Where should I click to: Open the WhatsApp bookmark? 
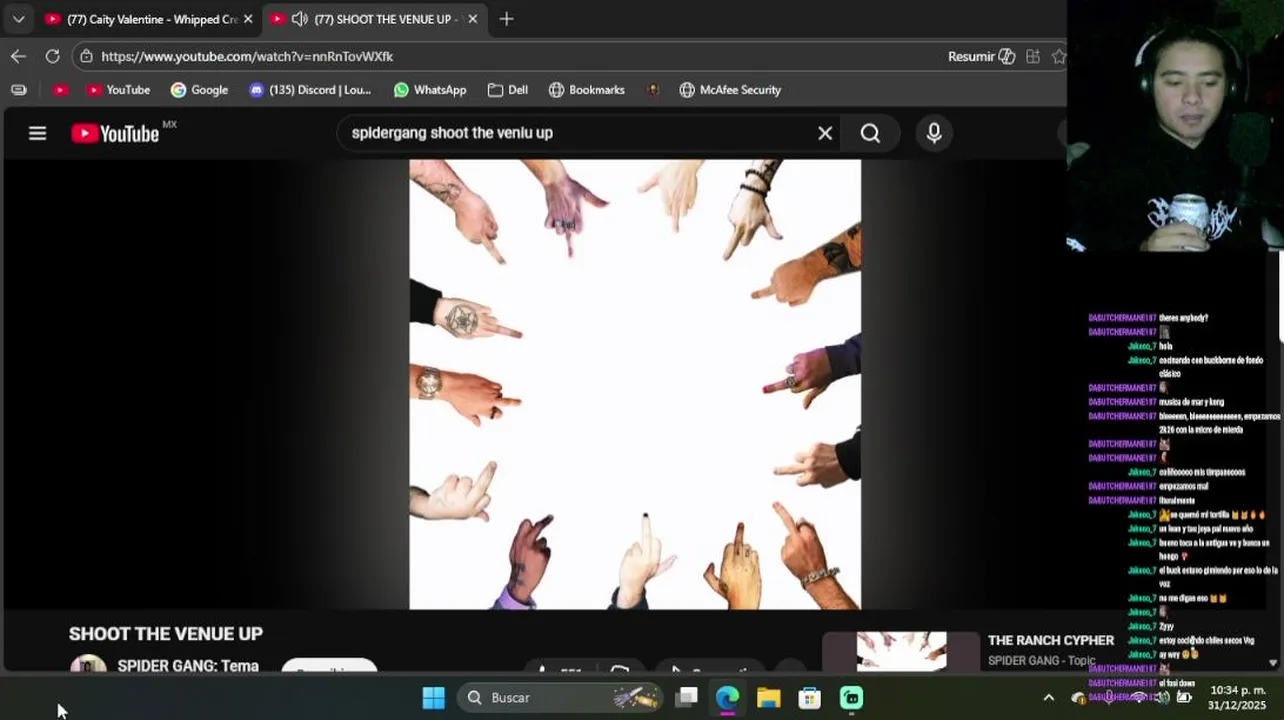click(x=430, y=90)
